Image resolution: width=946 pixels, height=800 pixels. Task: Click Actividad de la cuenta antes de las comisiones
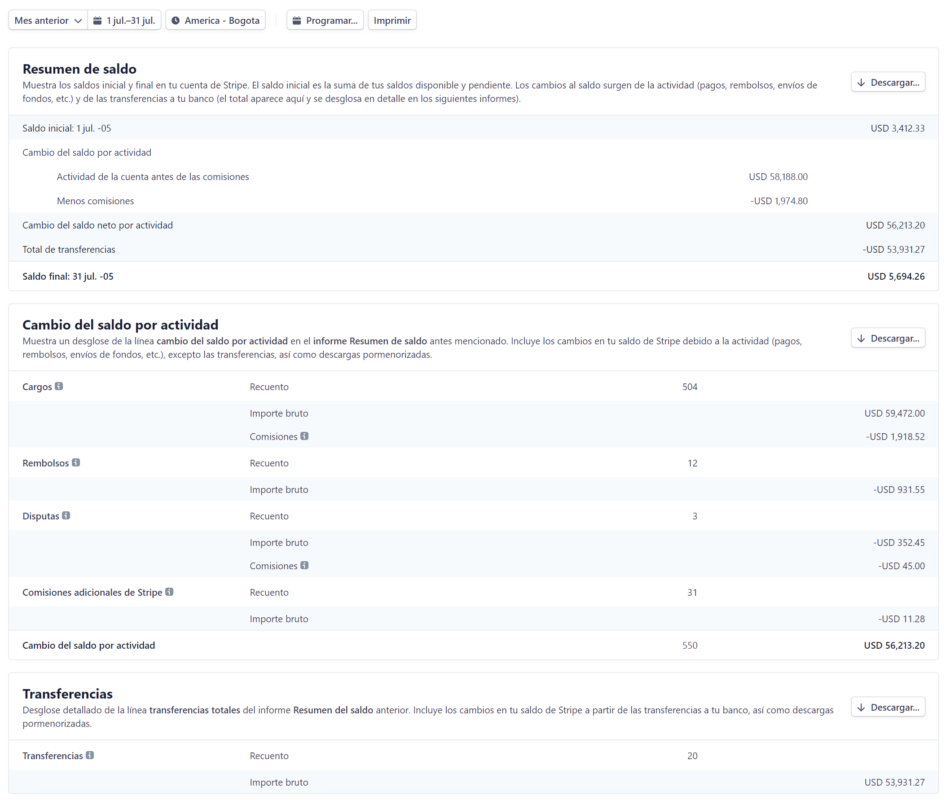(153, 177)
